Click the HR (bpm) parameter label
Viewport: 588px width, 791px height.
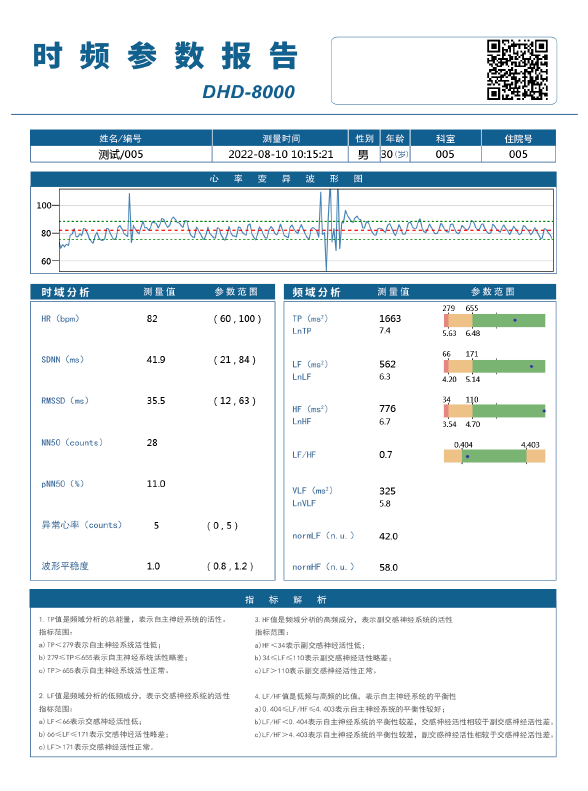pos(60,319)
